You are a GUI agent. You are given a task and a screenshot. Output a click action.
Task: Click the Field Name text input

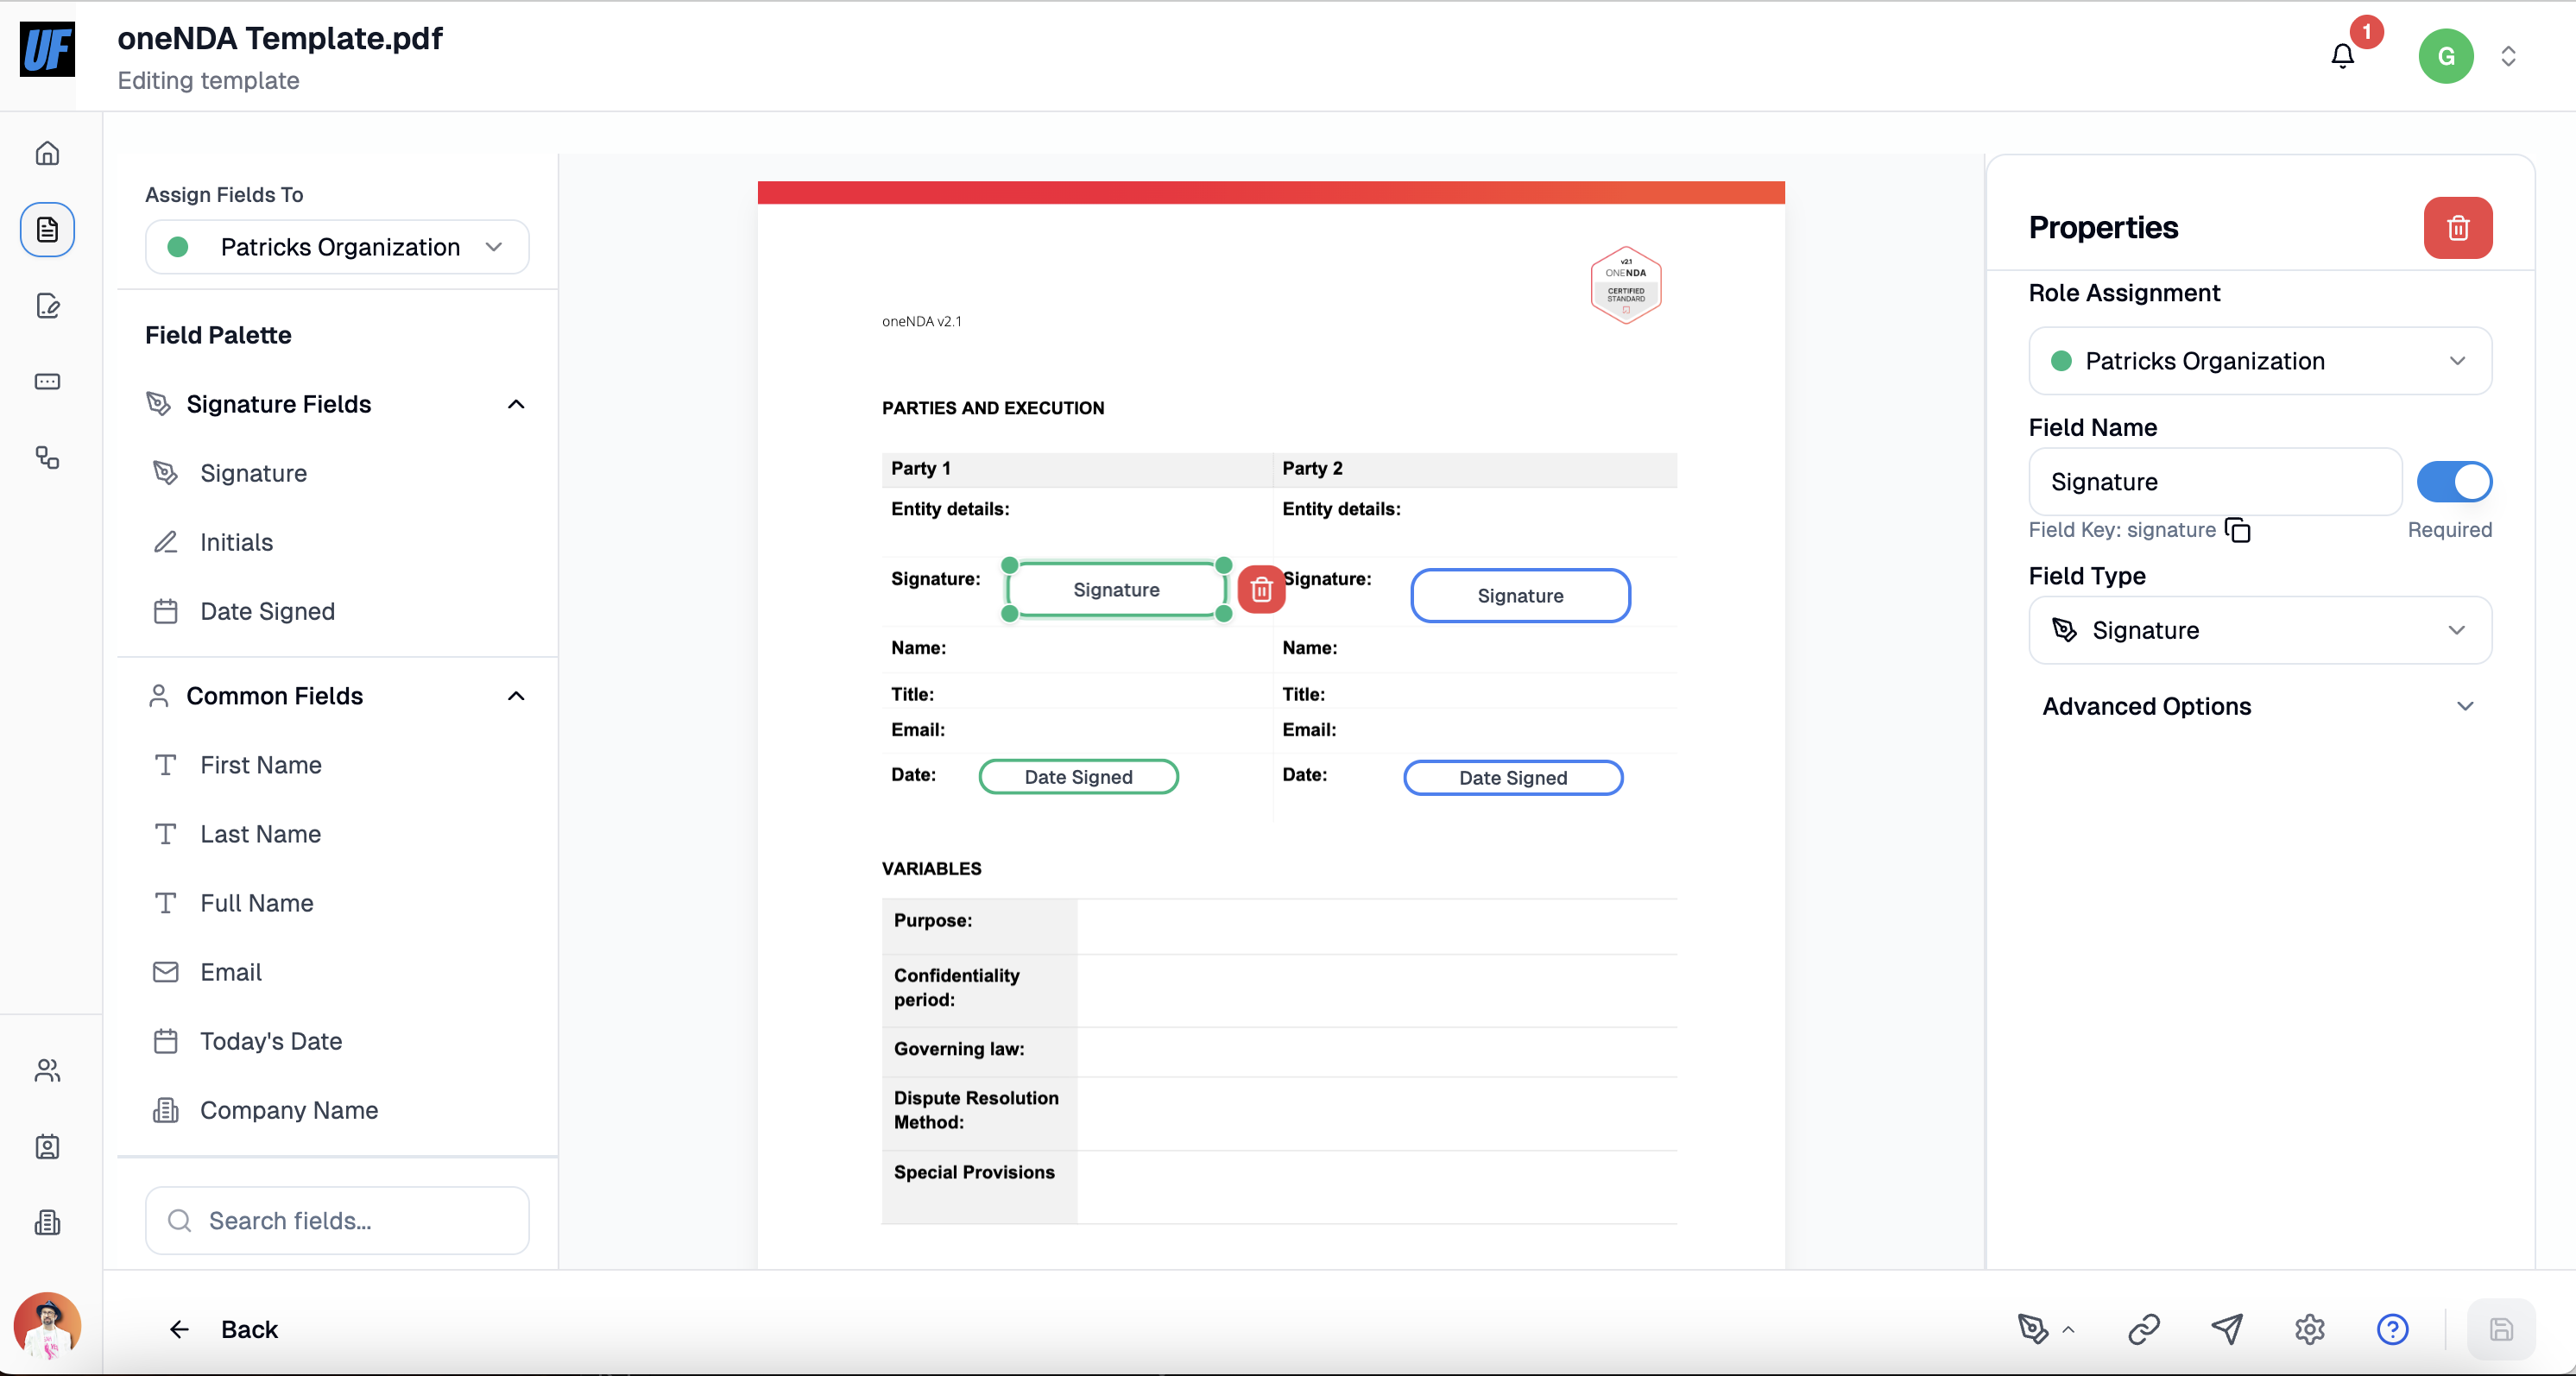(x=2214, y=482)
